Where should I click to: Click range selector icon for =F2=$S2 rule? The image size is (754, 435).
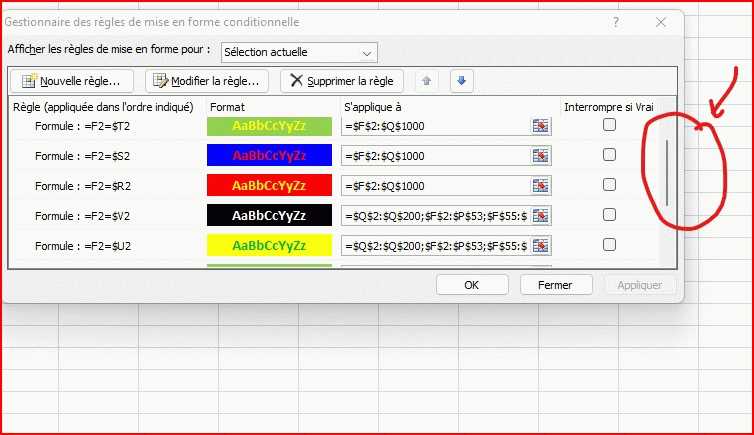pyautogui.click(x=541, y=156)
